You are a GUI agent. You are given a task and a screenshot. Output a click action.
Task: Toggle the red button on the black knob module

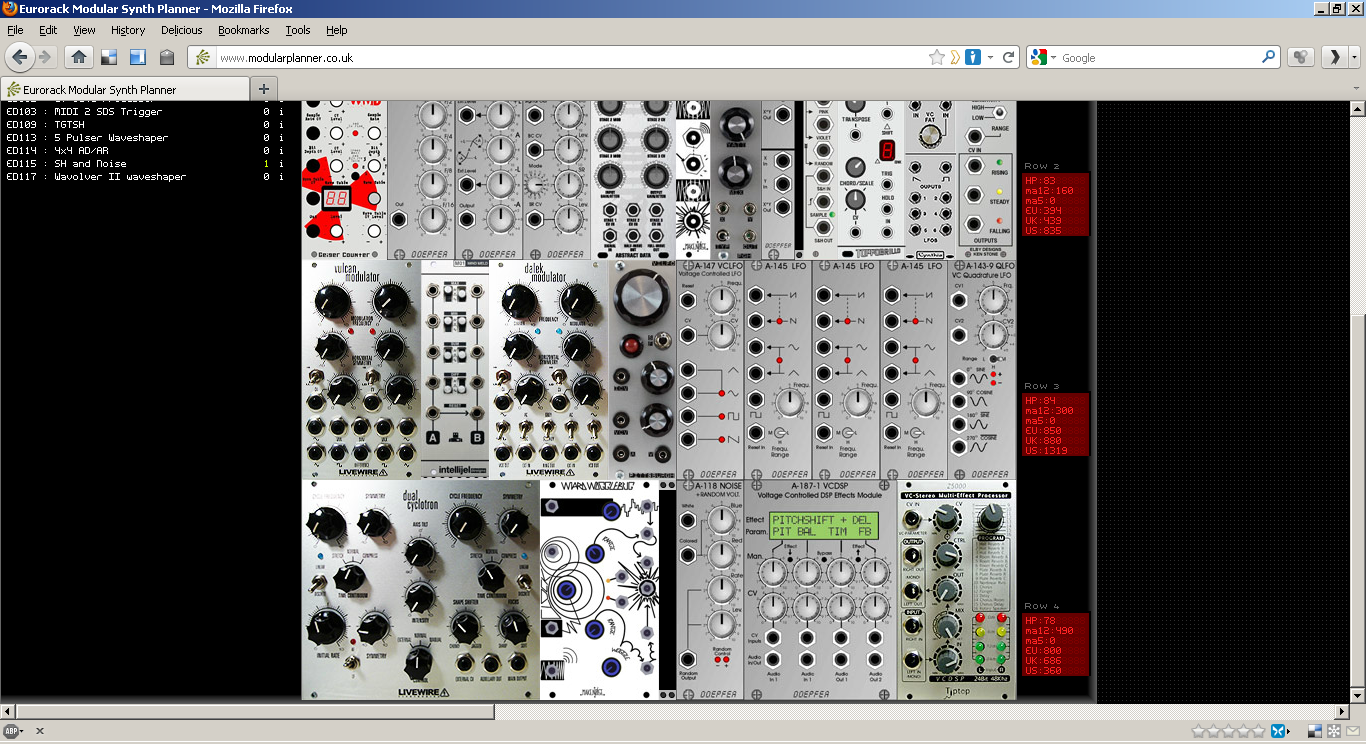coord(630,347)
